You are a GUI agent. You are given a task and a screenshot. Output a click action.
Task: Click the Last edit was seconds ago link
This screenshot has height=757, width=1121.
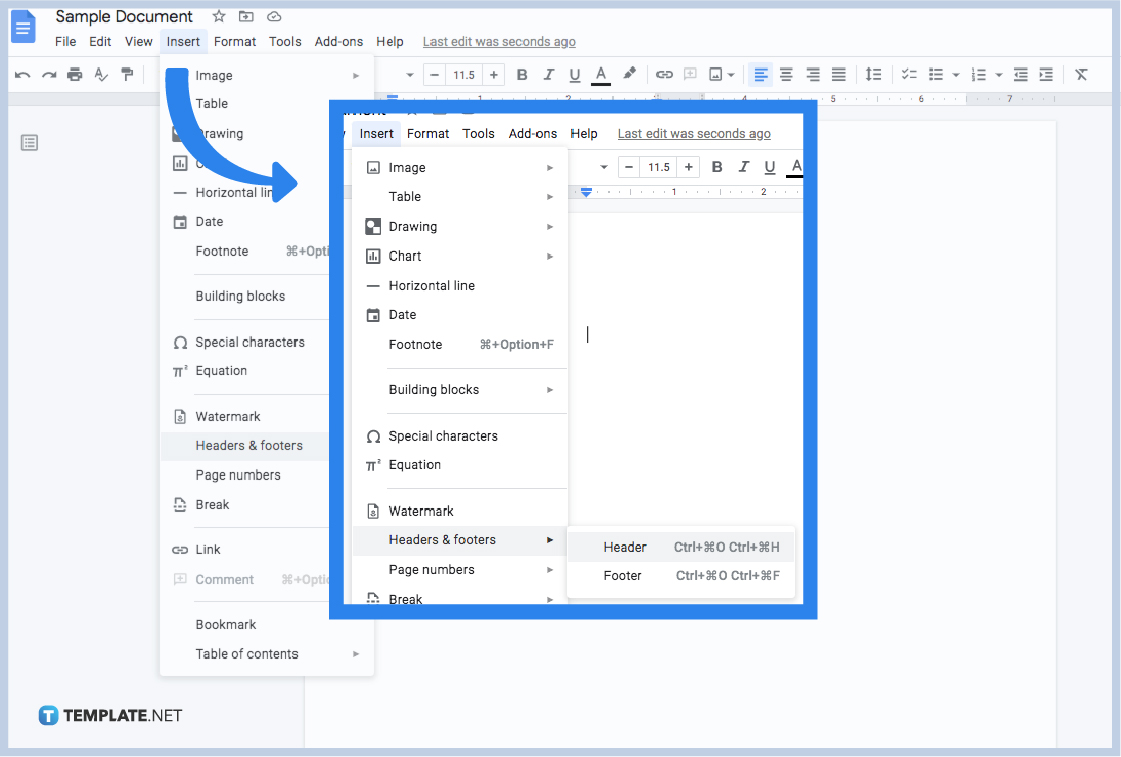694,133
